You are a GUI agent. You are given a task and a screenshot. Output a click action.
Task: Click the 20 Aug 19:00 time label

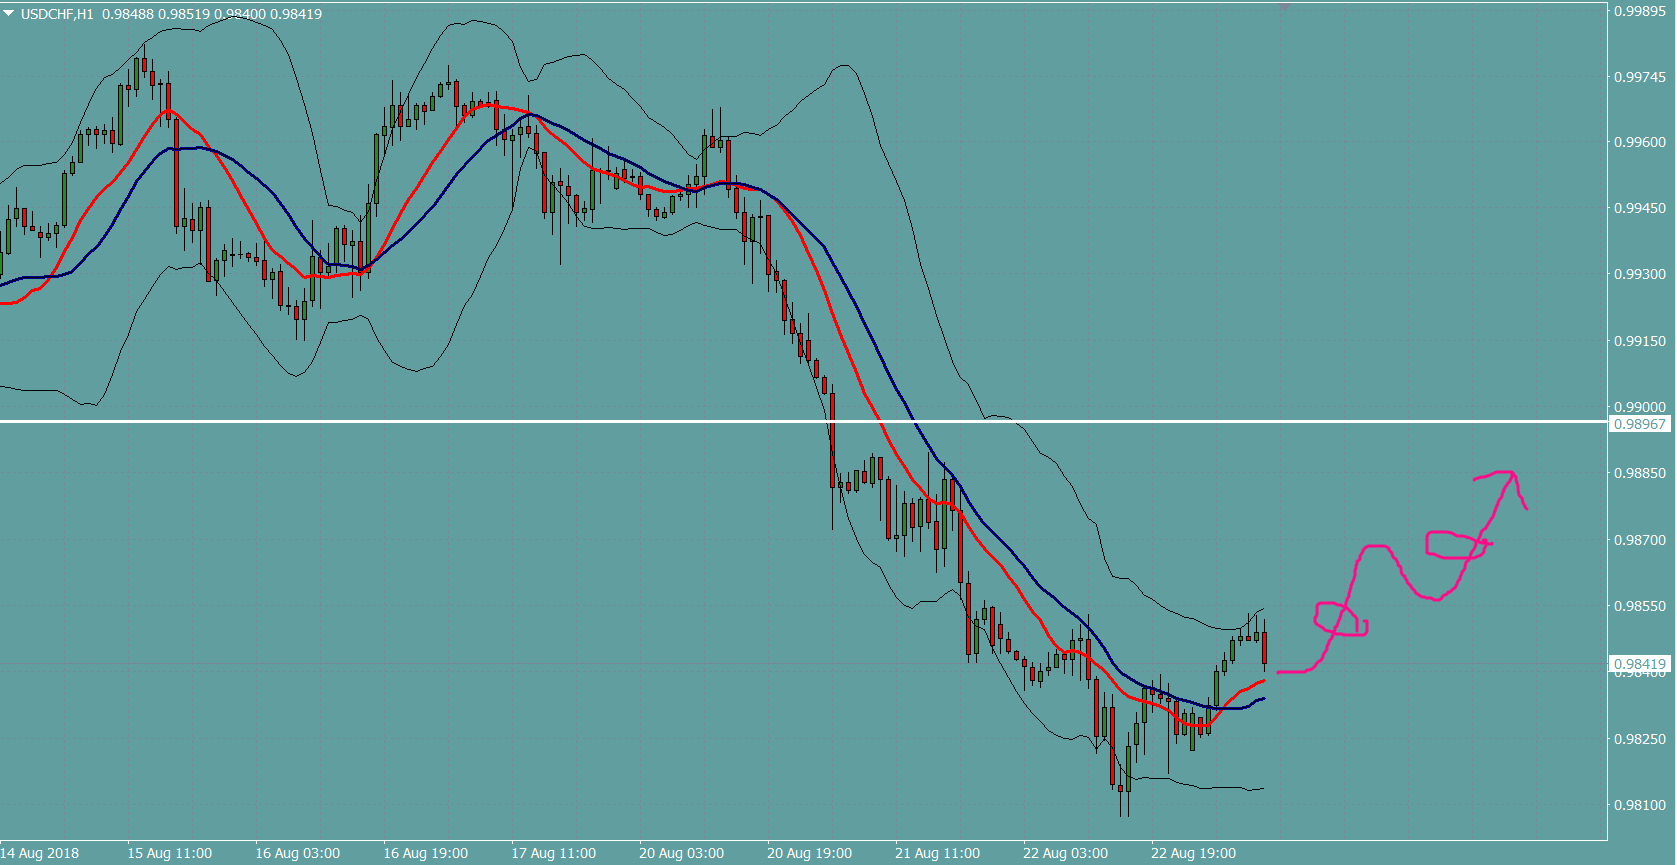click(x=809, y=853)
